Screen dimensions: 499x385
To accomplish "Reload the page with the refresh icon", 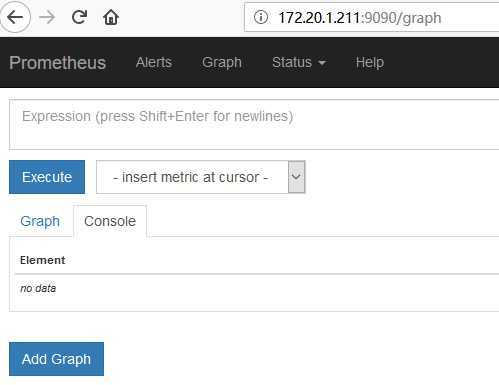I will 79,17.
